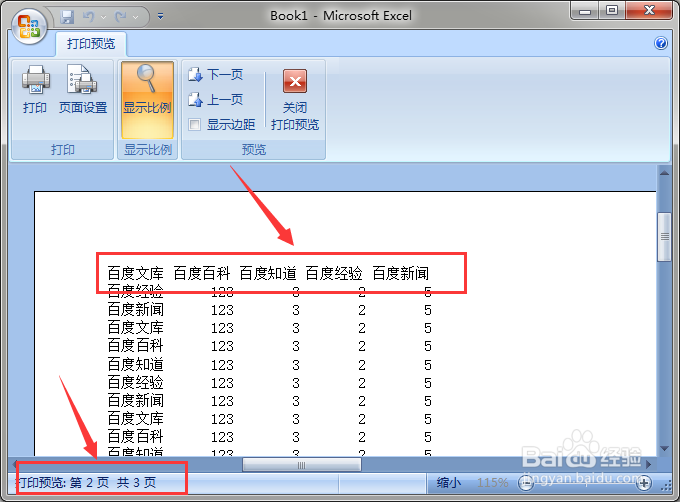
Task: Open the Office button menu
Action: click(x=29, y=26)
